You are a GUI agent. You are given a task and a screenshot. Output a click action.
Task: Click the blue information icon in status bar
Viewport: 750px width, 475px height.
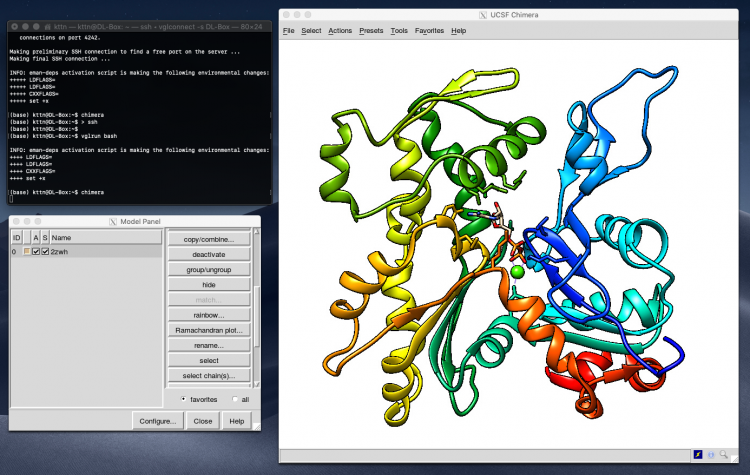coord(710,455)
